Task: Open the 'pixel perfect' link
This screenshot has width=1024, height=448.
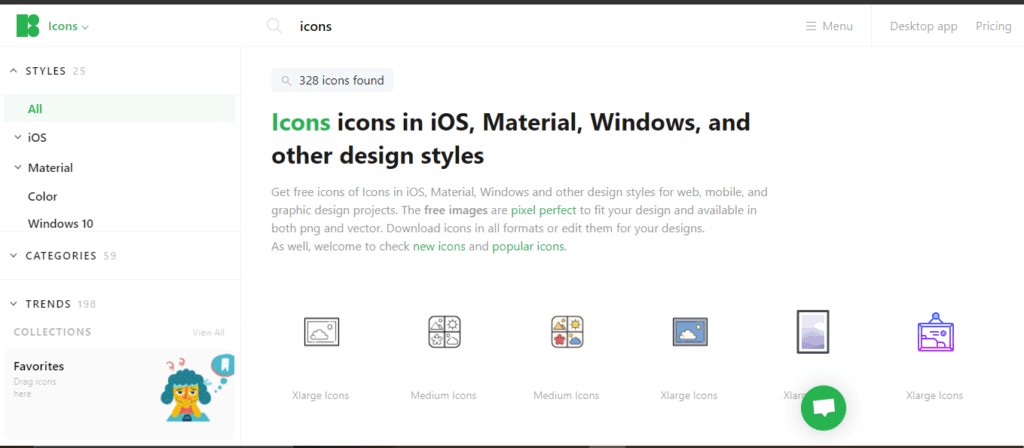Action: pyautogui.click(x=543, y=211)
